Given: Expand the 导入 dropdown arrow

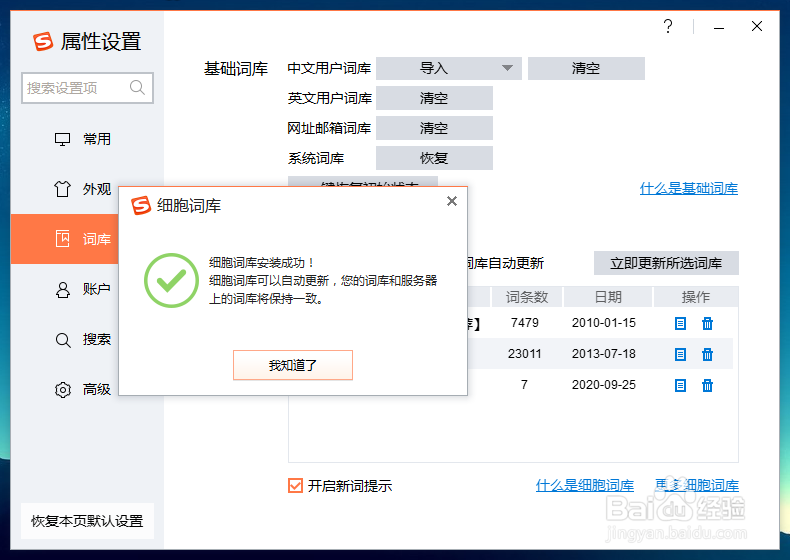Looking at the screenshot, I should point(507,68).
